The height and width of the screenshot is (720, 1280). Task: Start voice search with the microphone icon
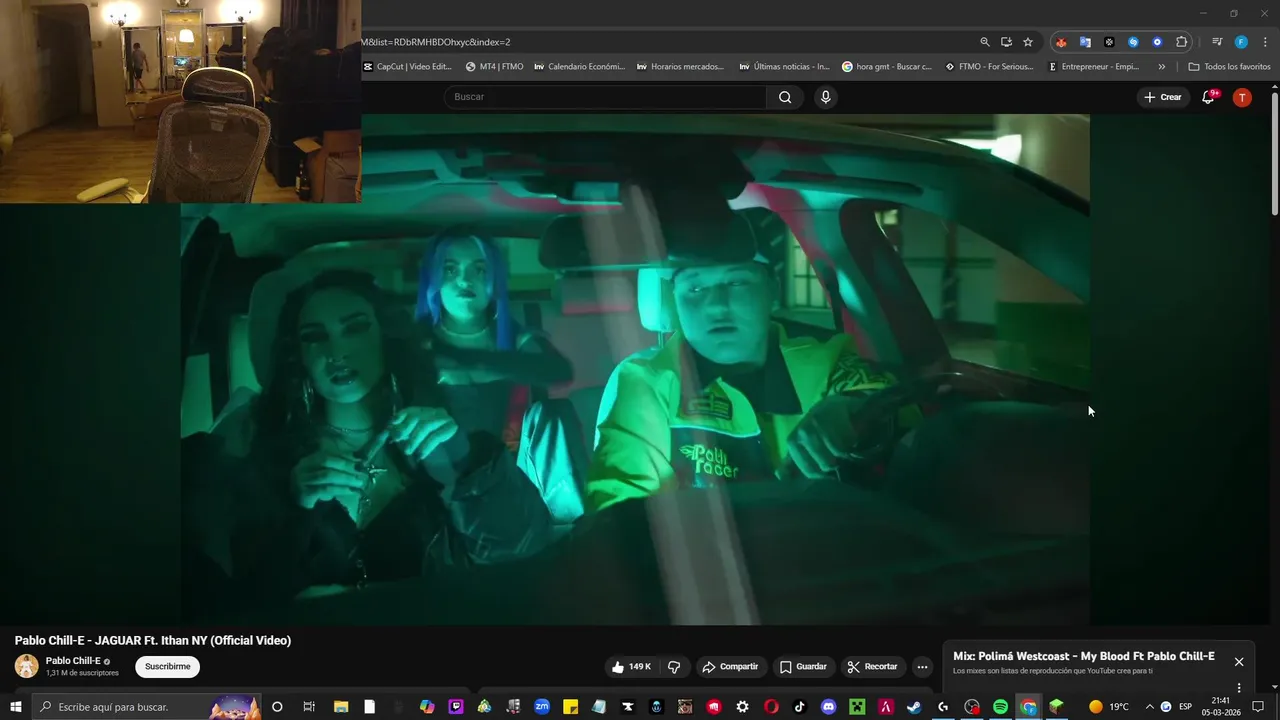click(x=825, y=97)
